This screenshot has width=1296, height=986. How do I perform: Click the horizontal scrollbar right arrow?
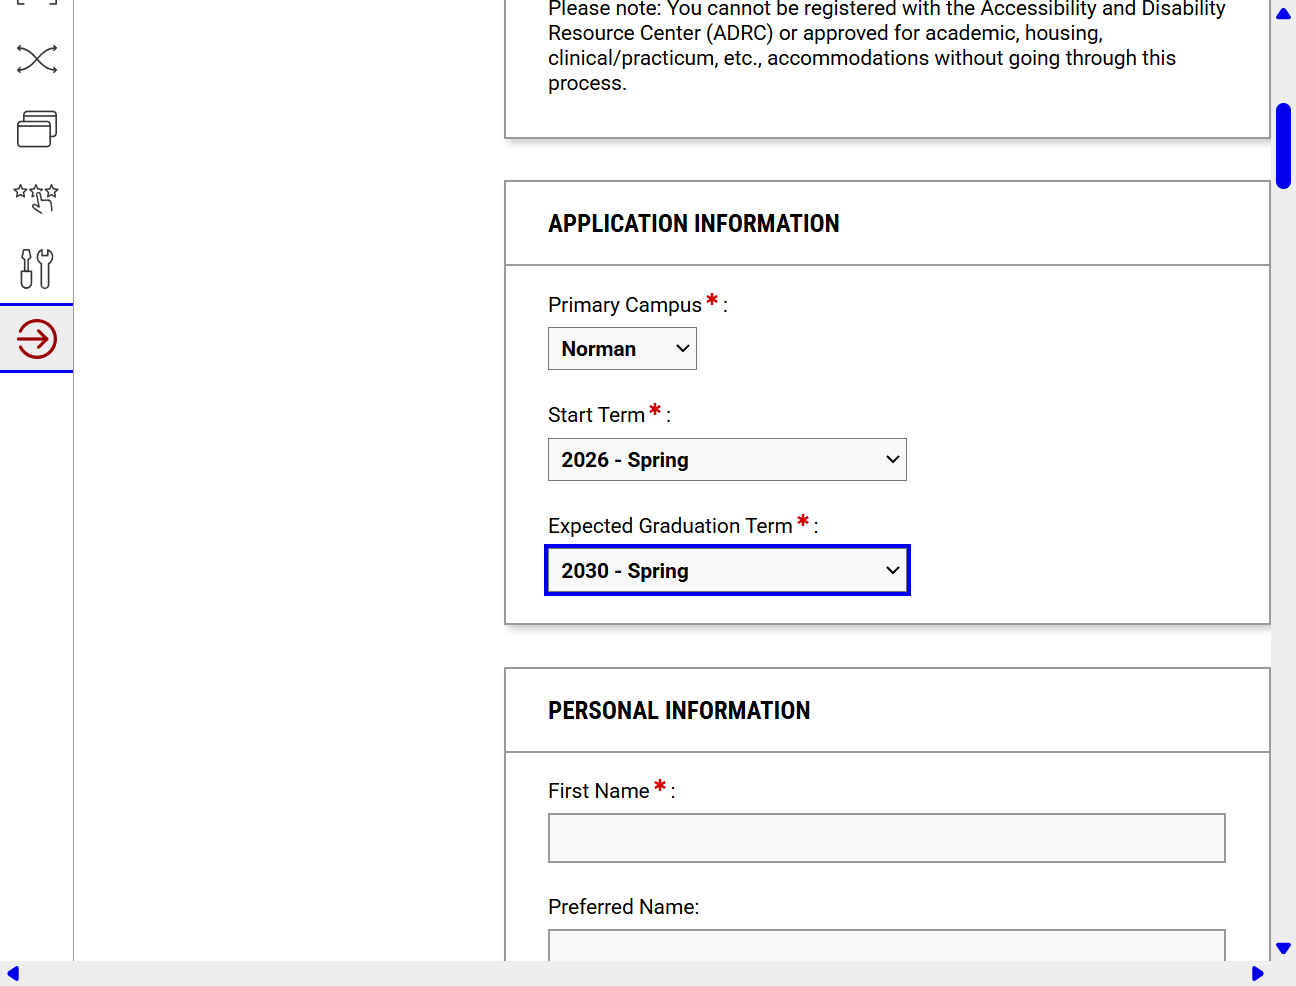point(1257,974)
